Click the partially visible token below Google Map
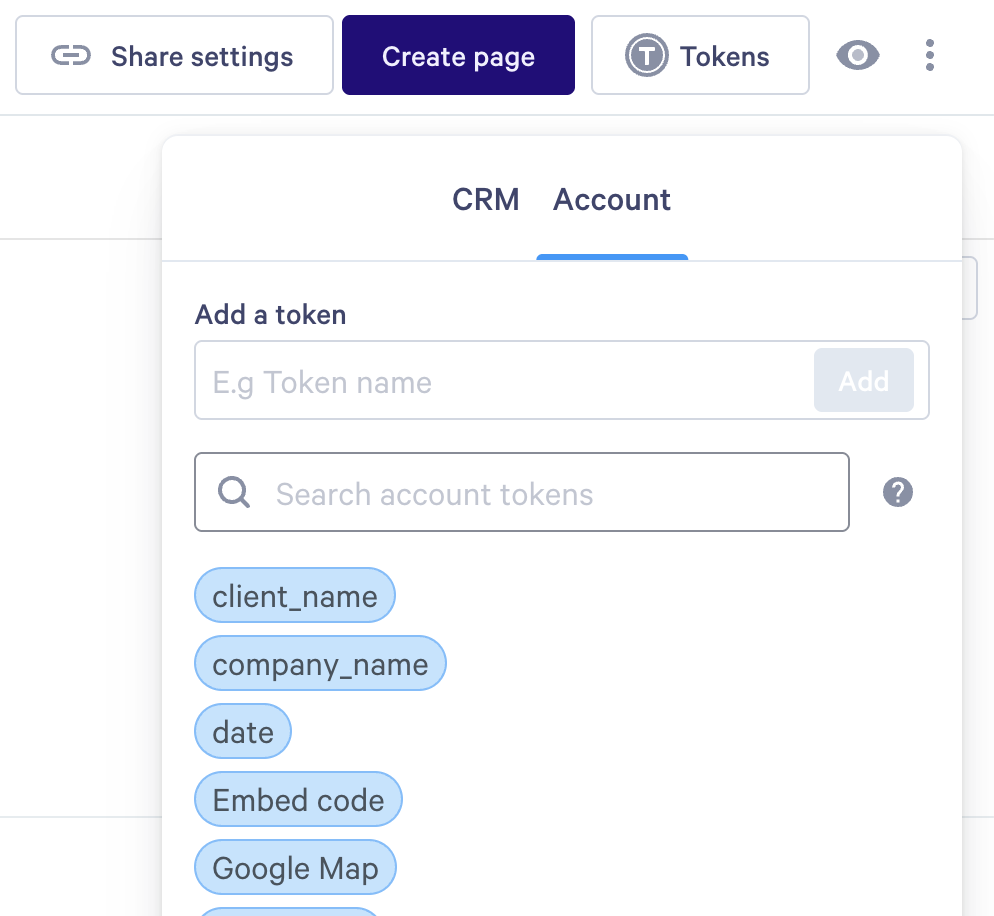 (288, 911)
